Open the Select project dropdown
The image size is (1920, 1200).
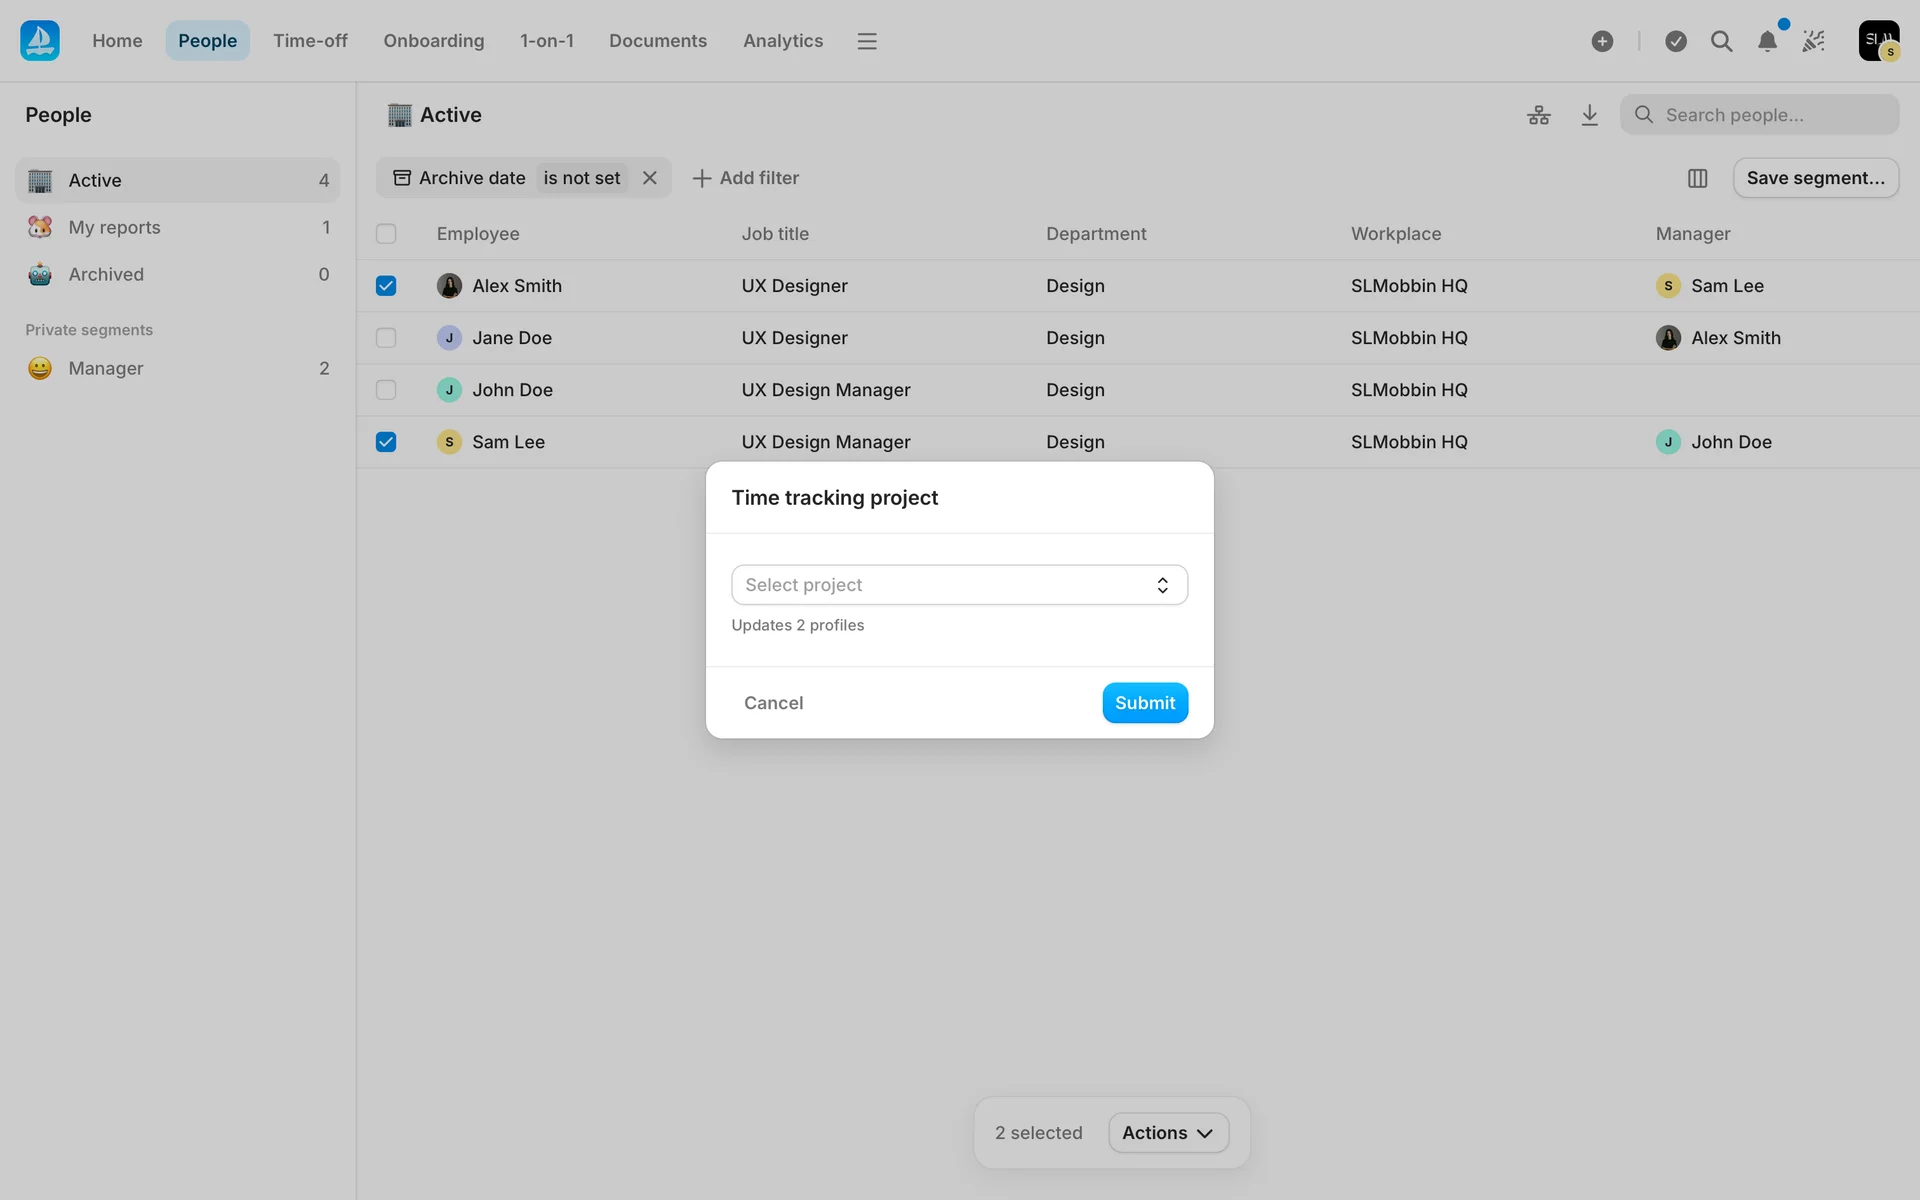click(x=959, y=585)
